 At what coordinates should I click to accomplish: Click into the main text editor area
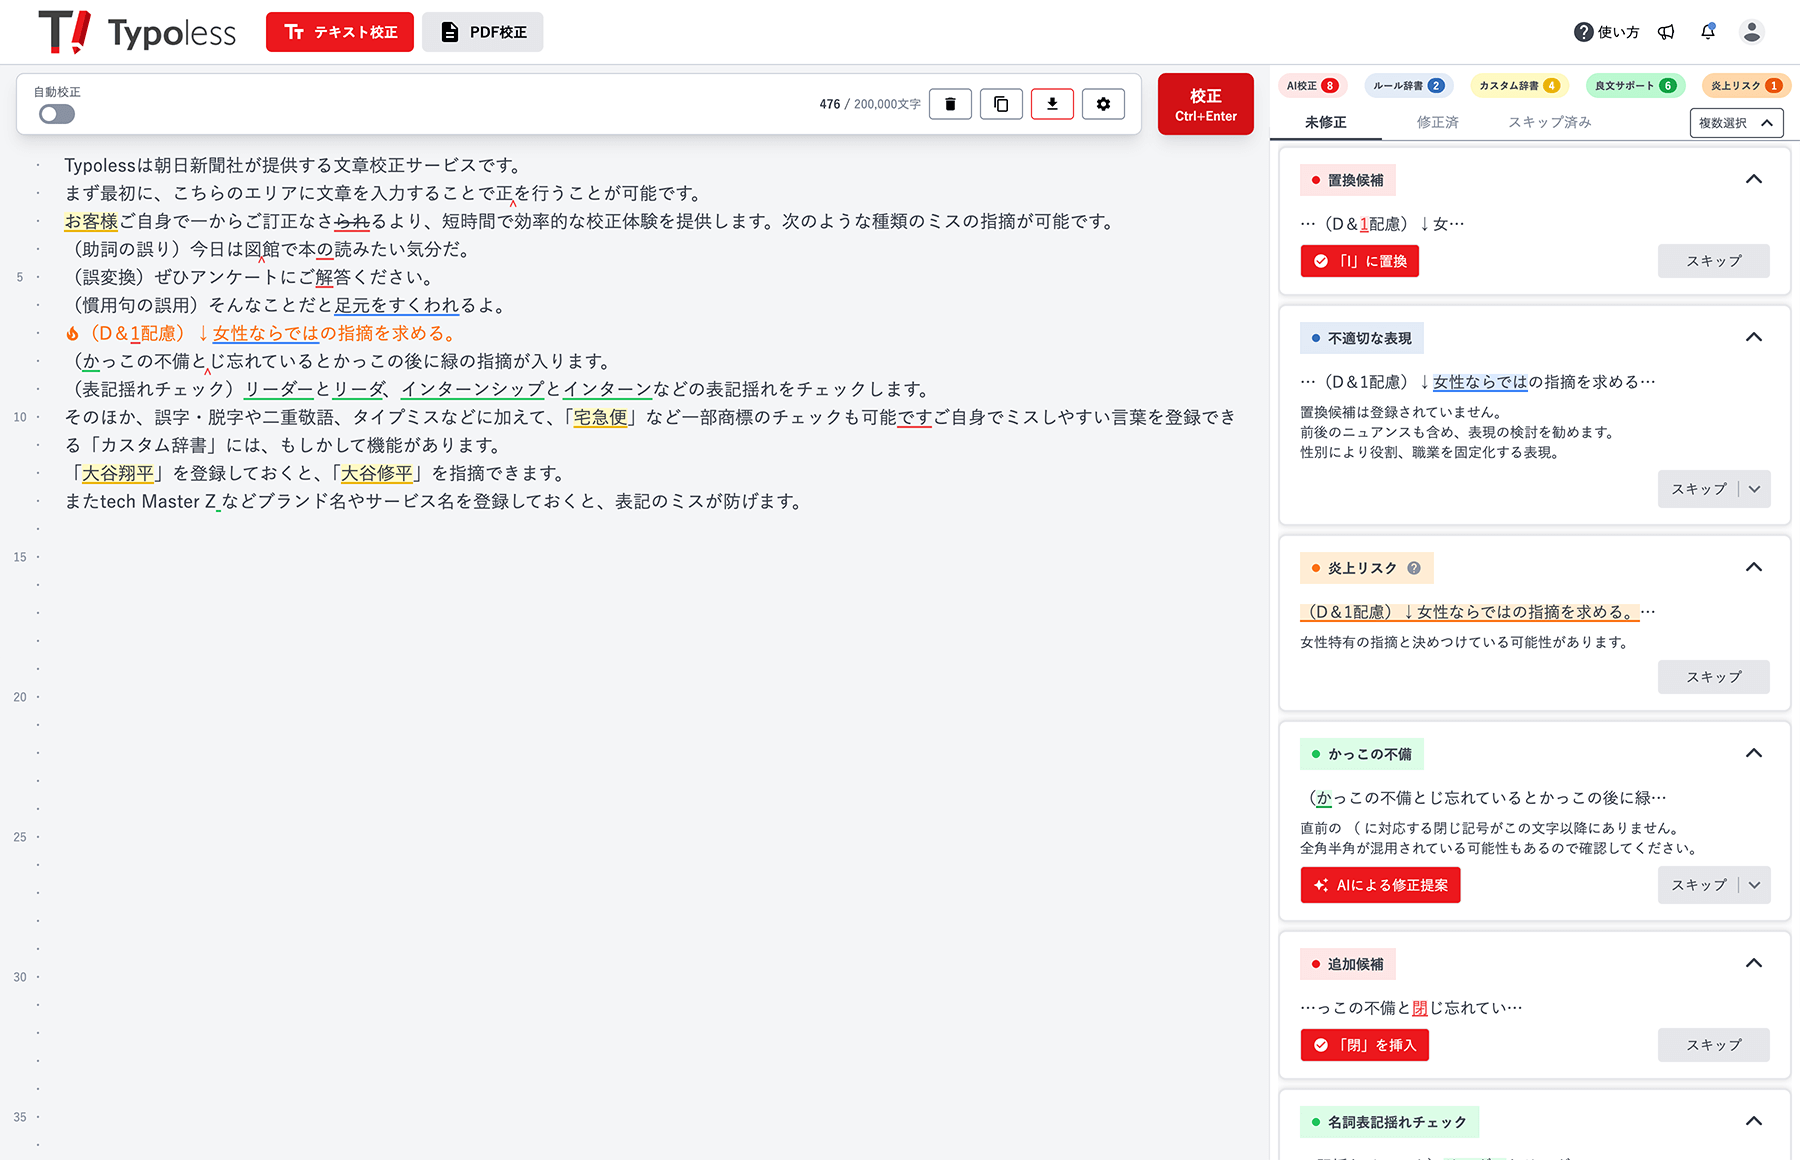(640, 750)
